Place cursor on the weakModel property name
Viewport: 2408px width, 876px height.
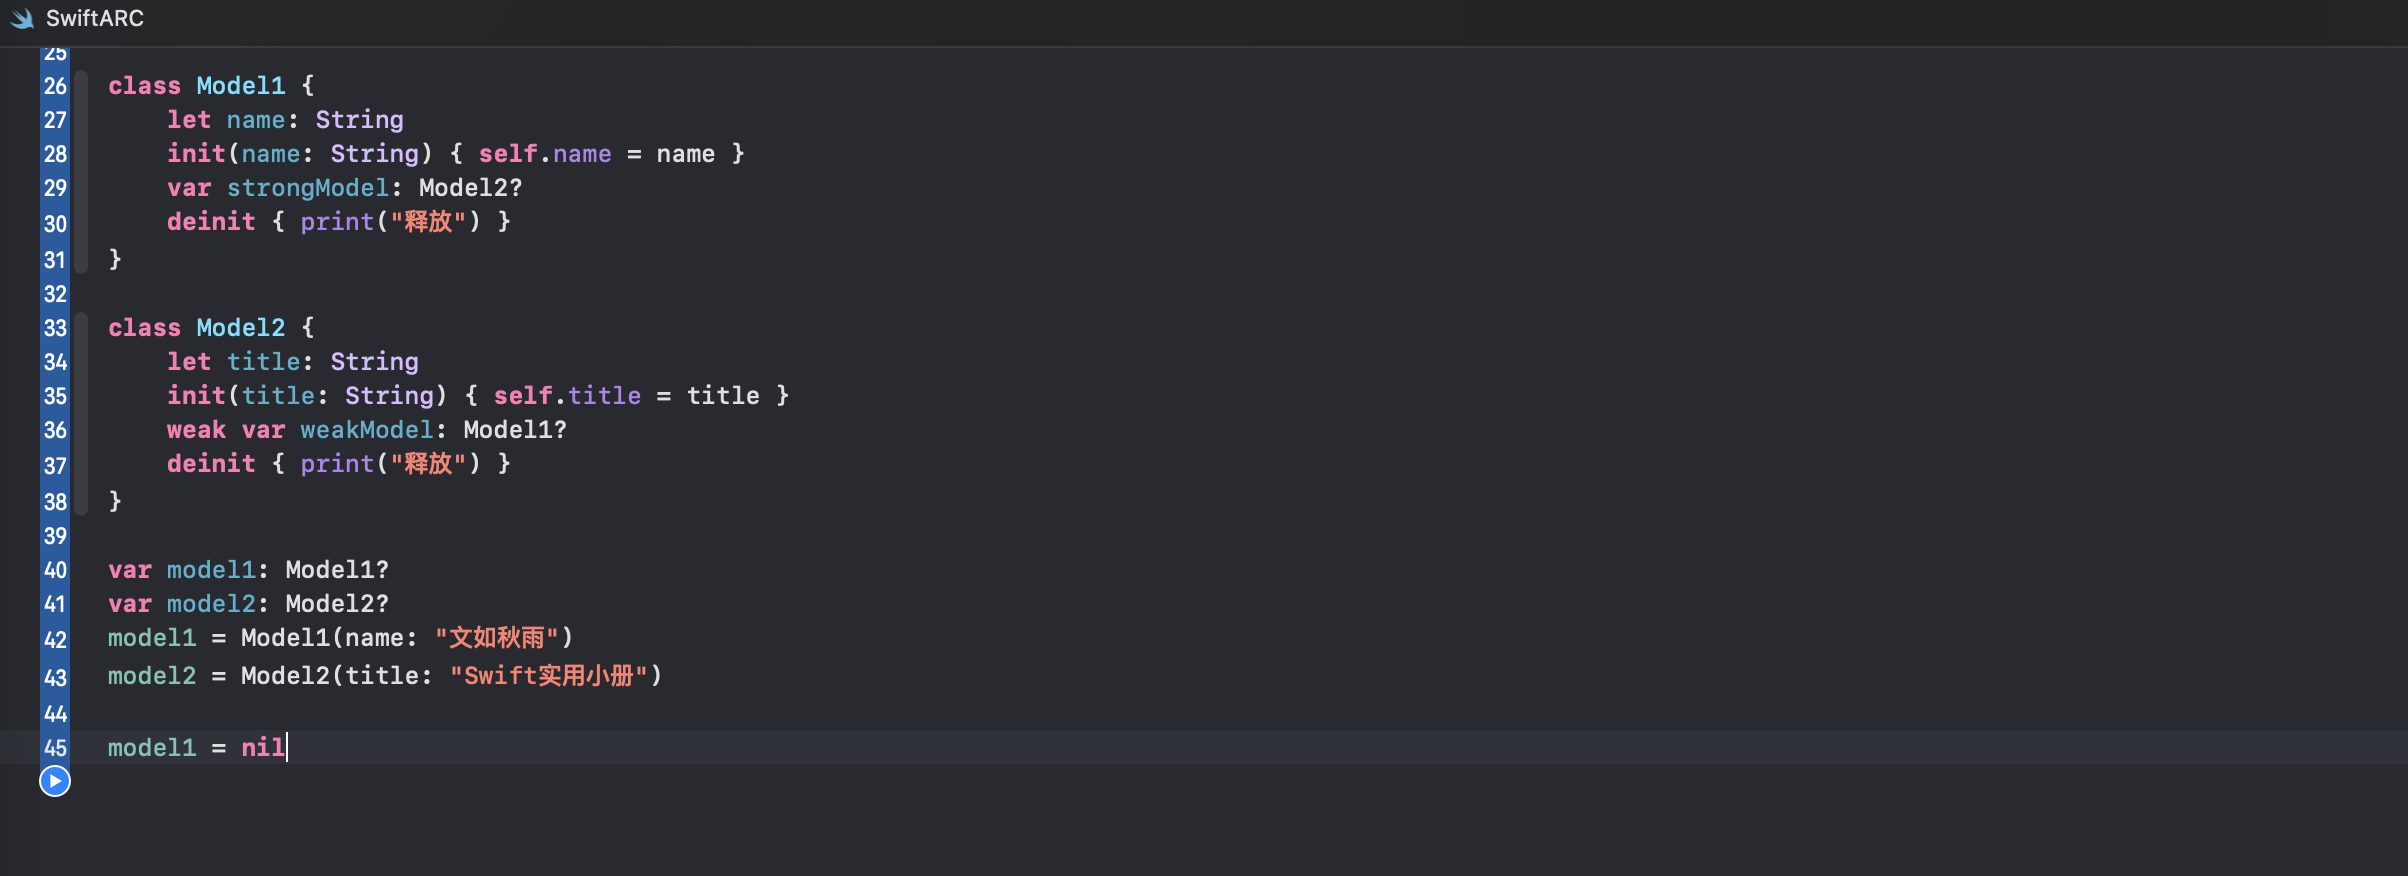coord(366,430)
